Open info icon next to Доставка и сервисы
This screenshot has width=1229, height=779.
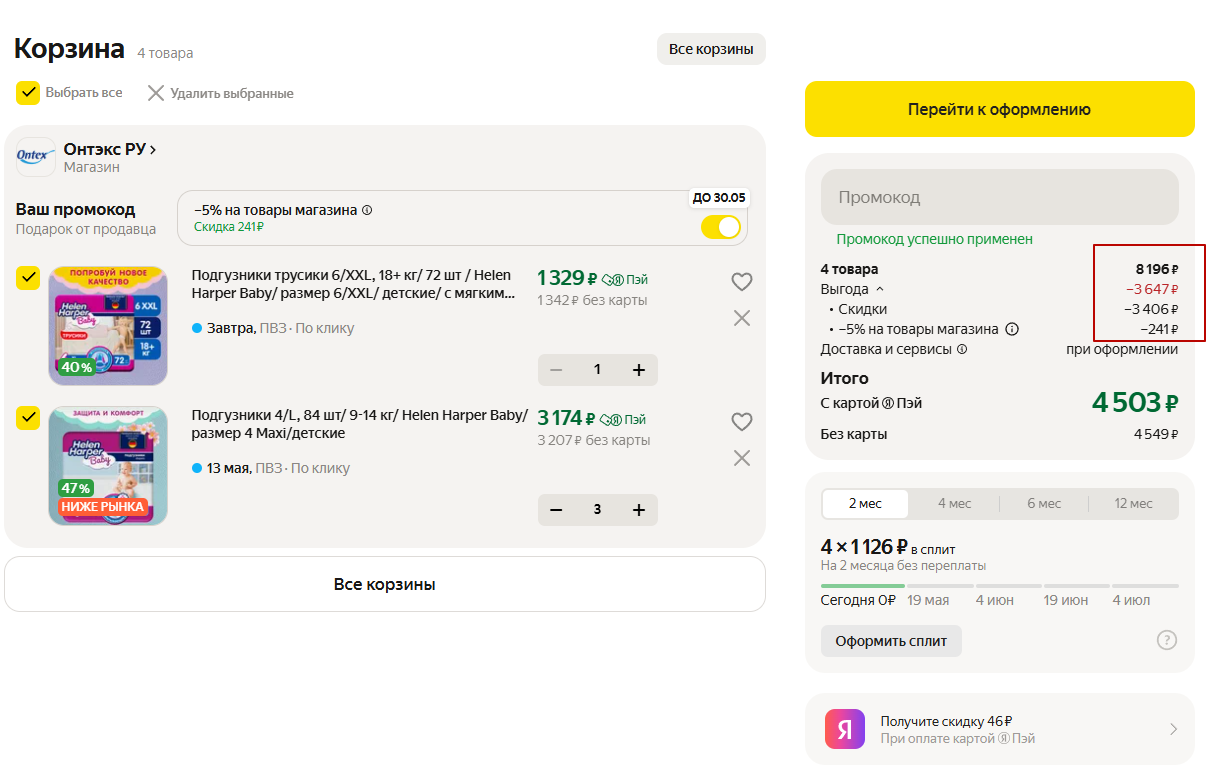click(x=962, y=350)
